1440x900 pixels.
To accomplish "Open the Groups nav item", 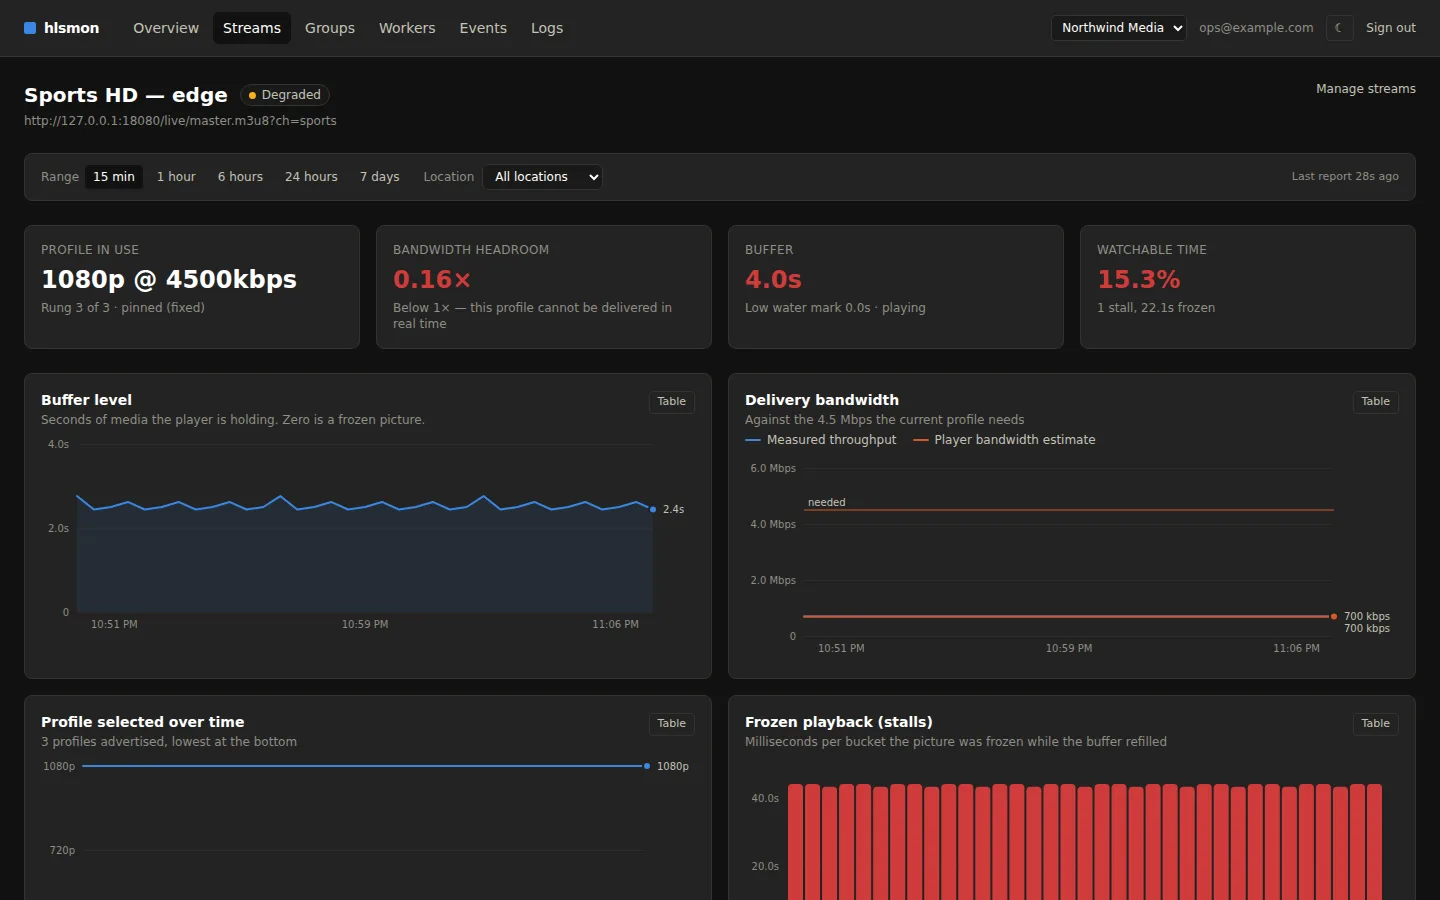I will click(330, 28).
